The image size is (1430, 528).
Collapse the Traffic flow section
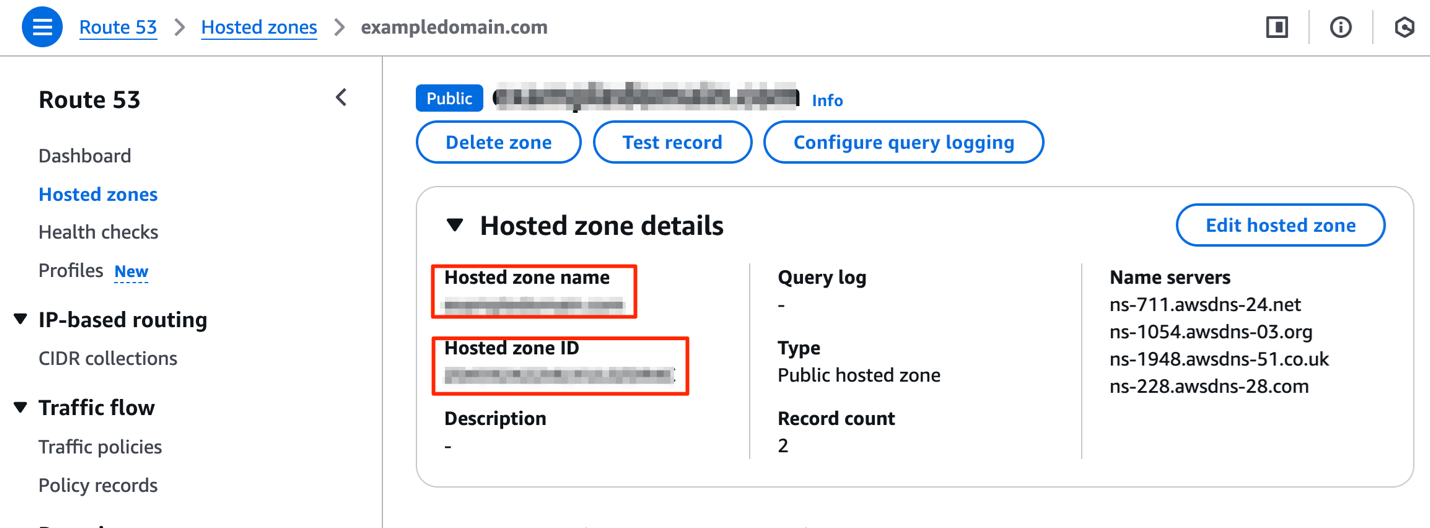pyautogui.click(x=20, y=407)
